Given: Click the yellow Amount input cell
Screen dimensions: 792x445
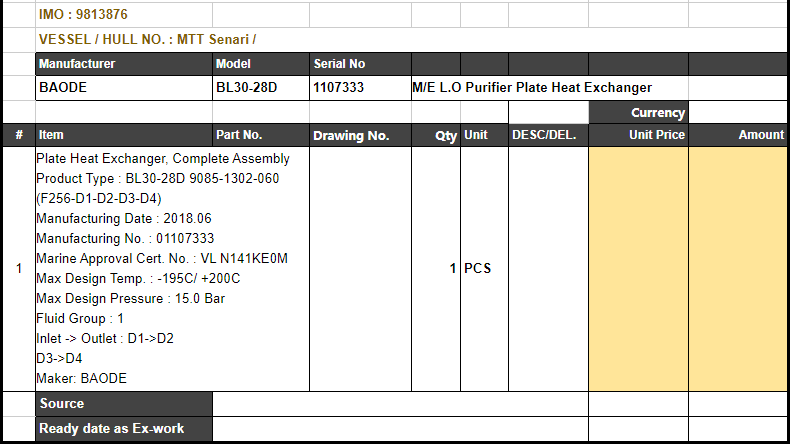Looking at the screenshot, I should pos(738,269).
